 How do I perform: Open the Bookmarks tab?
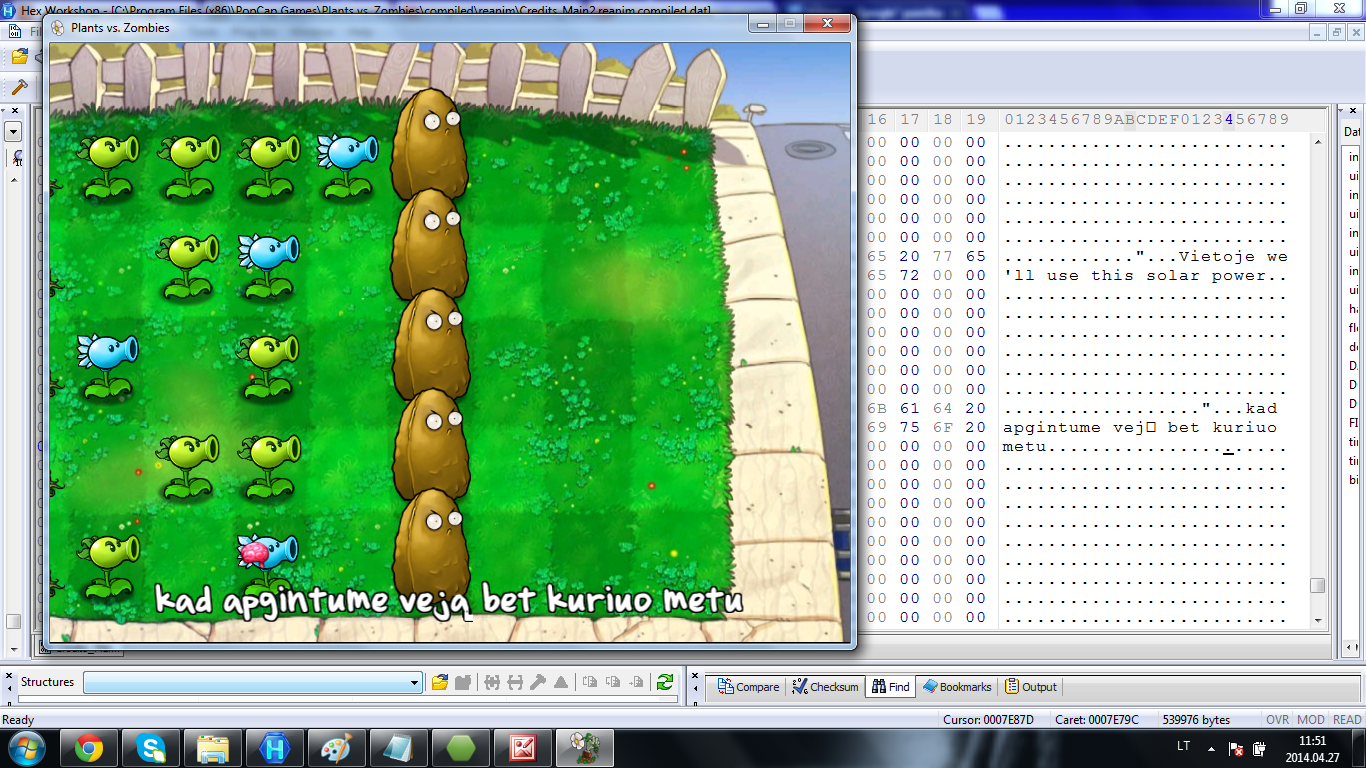(957, 687)
